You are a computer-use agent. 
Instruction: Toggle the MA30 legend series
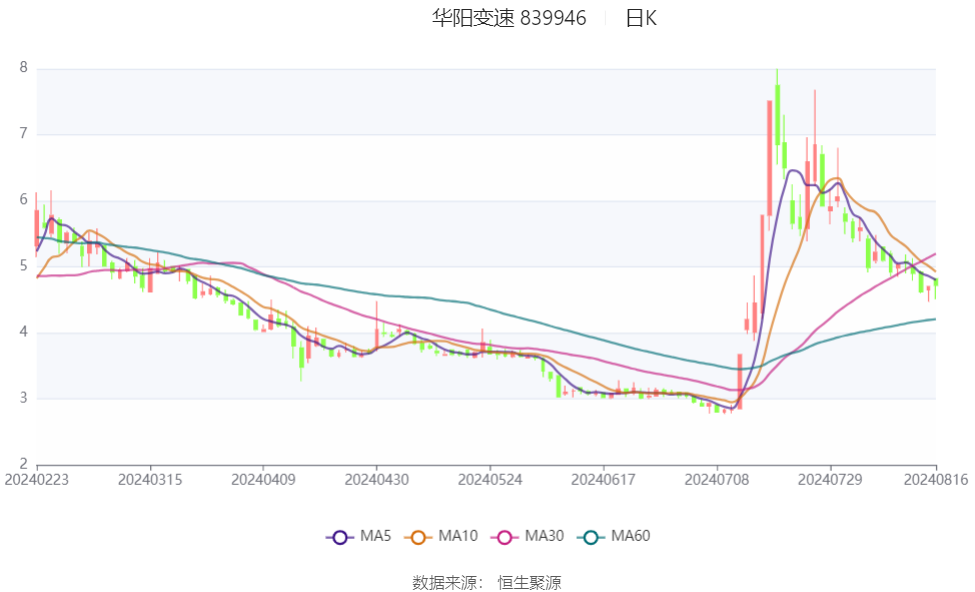pos(527,536)
